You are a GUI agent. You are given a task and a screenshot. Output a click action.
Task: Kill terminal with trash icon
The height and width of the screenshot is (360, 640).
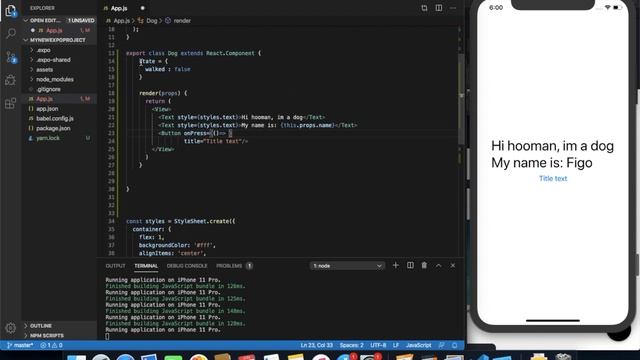(x=424, y=265)
